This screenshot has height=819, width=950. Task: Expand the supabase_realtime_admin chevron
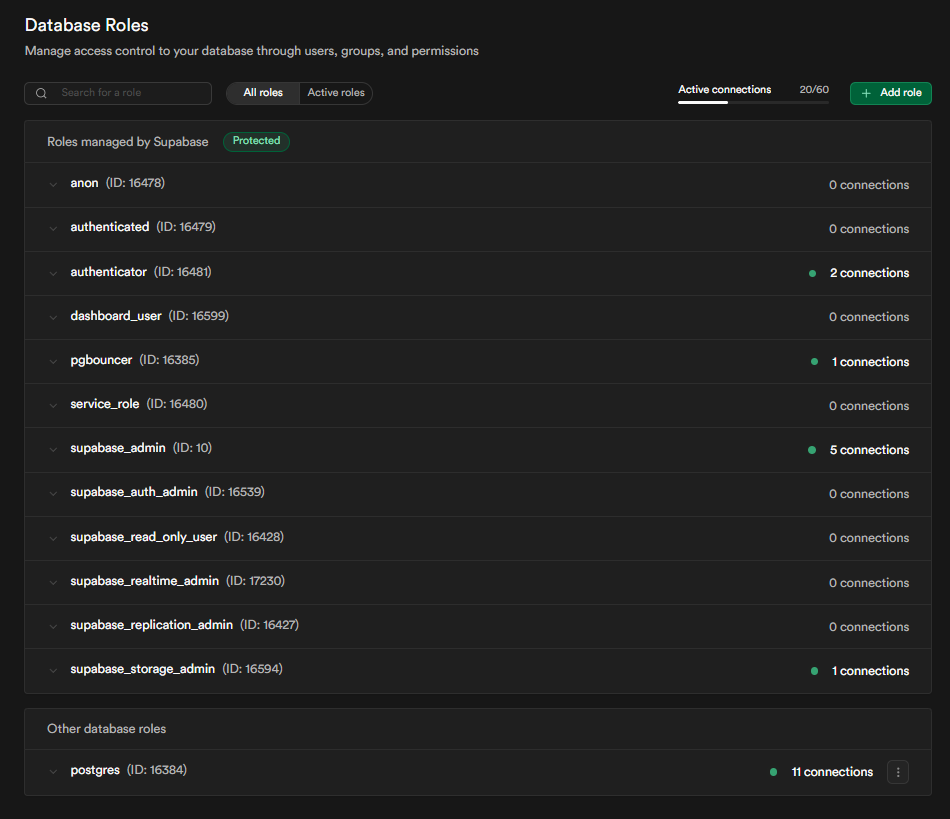[x=53, y=582]
